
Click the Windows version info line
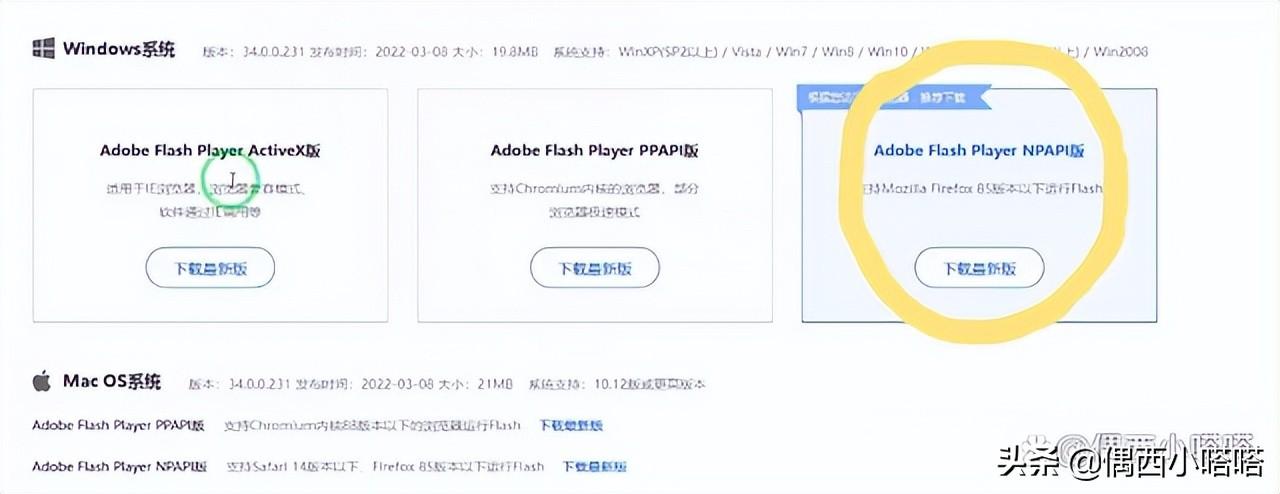coord(676,50)
